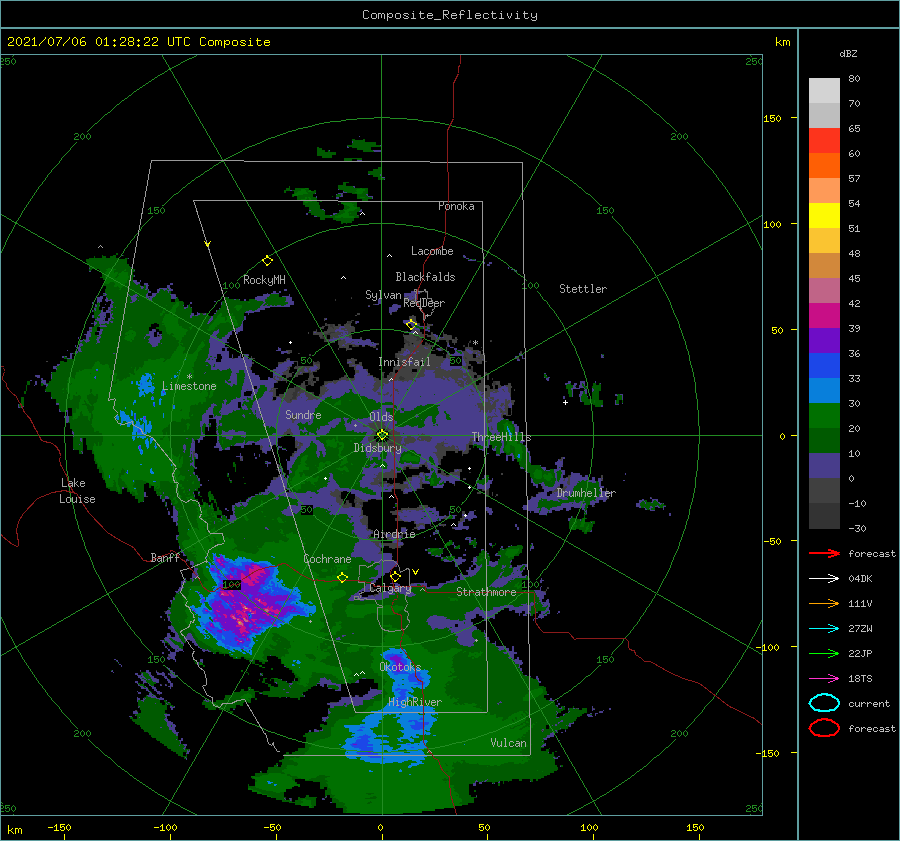The height and width of the screenshot is (841, 900).
Task: Click the Lake Louise label
Action: (x=77, y=491)
